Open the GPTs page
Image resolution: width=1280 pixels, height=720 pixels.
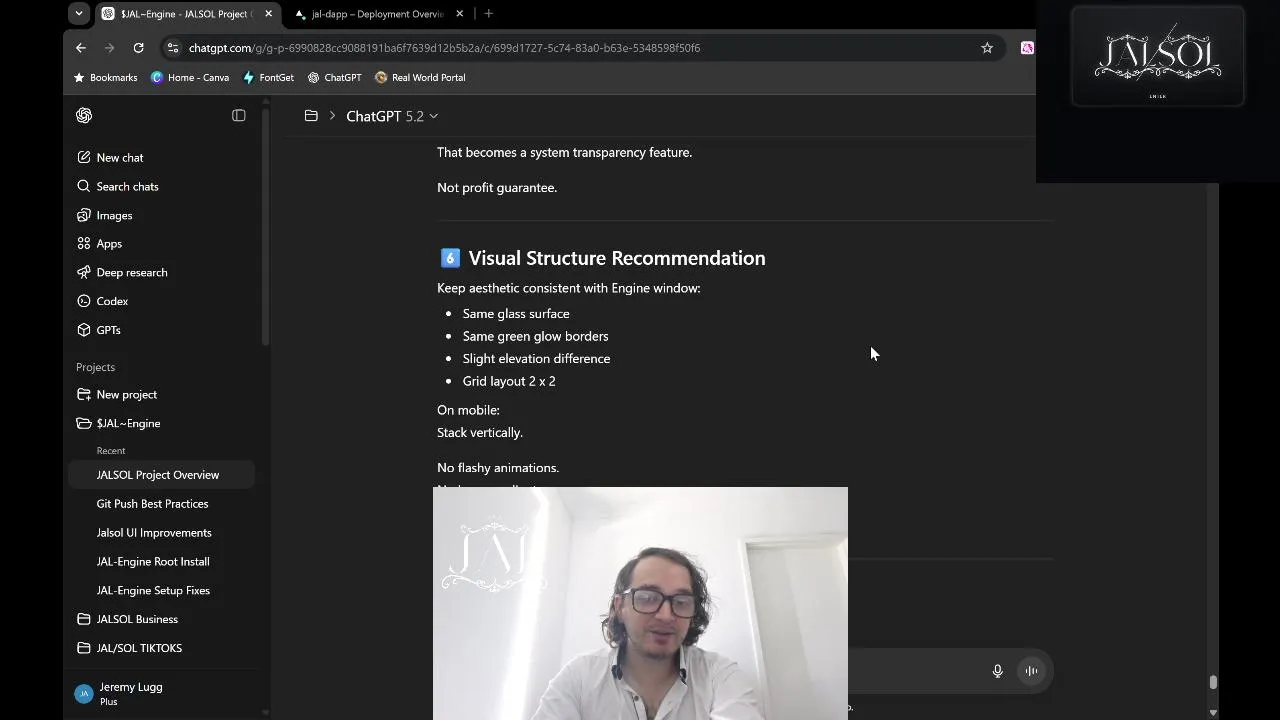tap(108, 330)
